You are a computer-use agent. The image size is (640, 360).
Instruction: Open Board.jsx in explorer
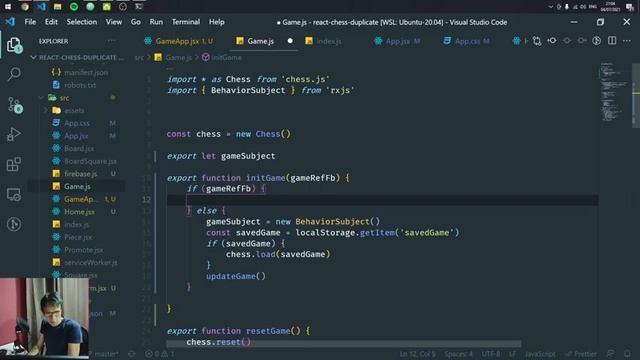[79, 149]
